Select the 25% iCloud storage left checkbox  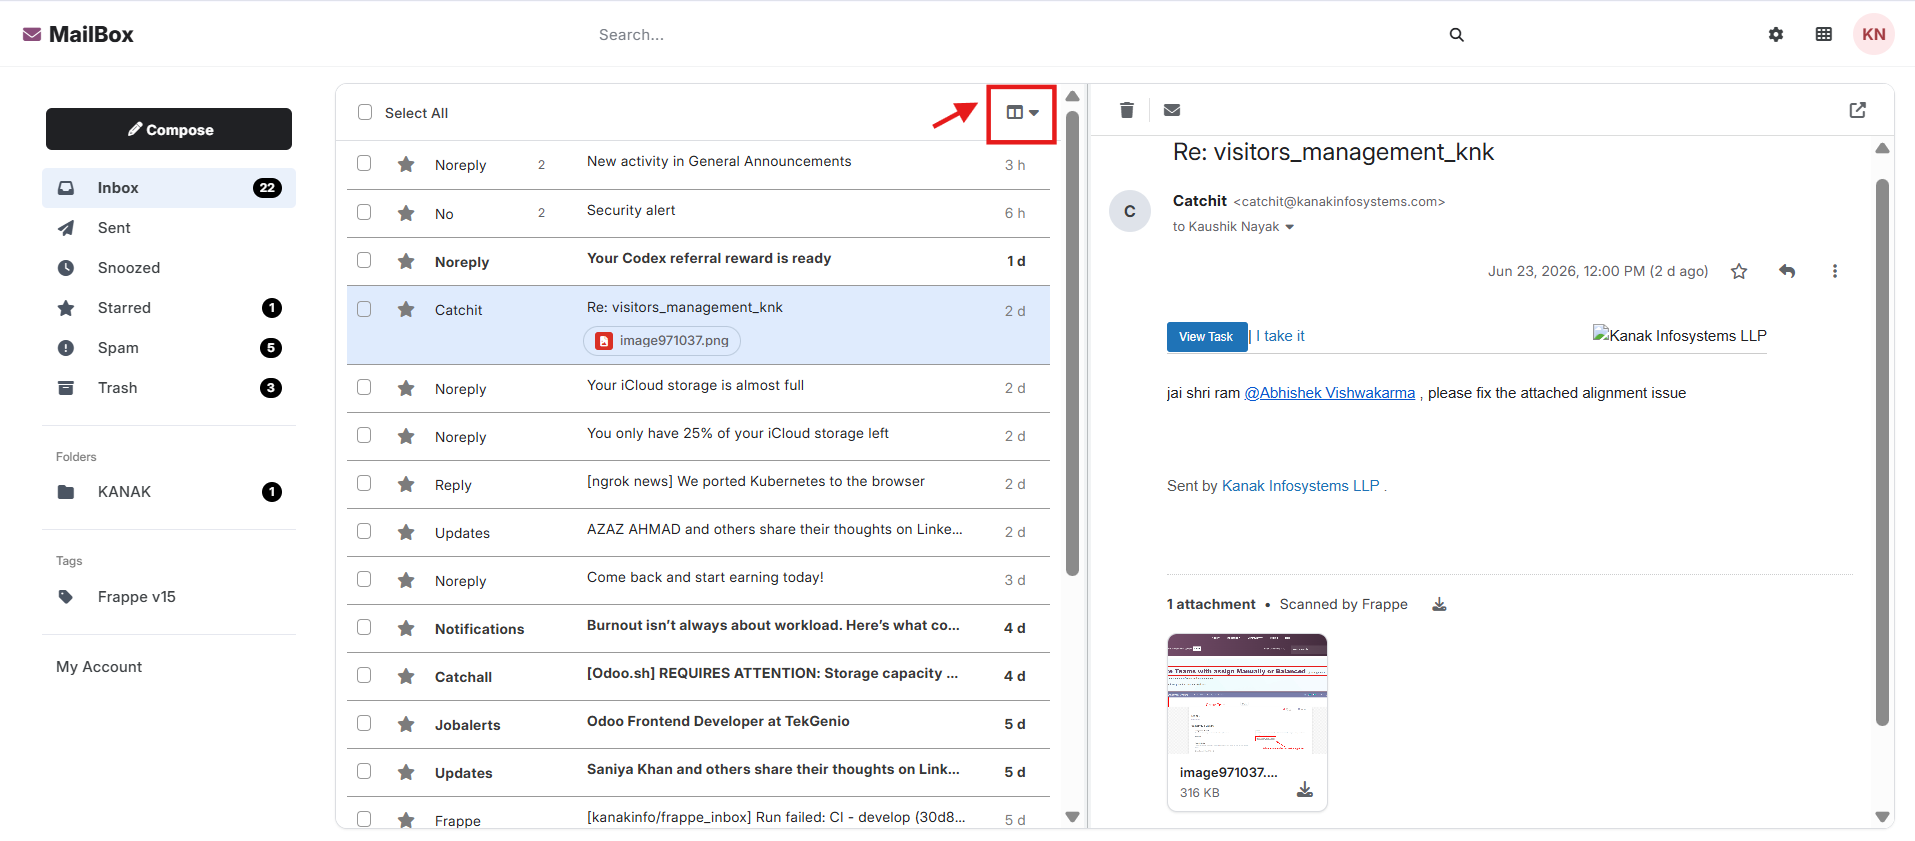pos(364,435)
